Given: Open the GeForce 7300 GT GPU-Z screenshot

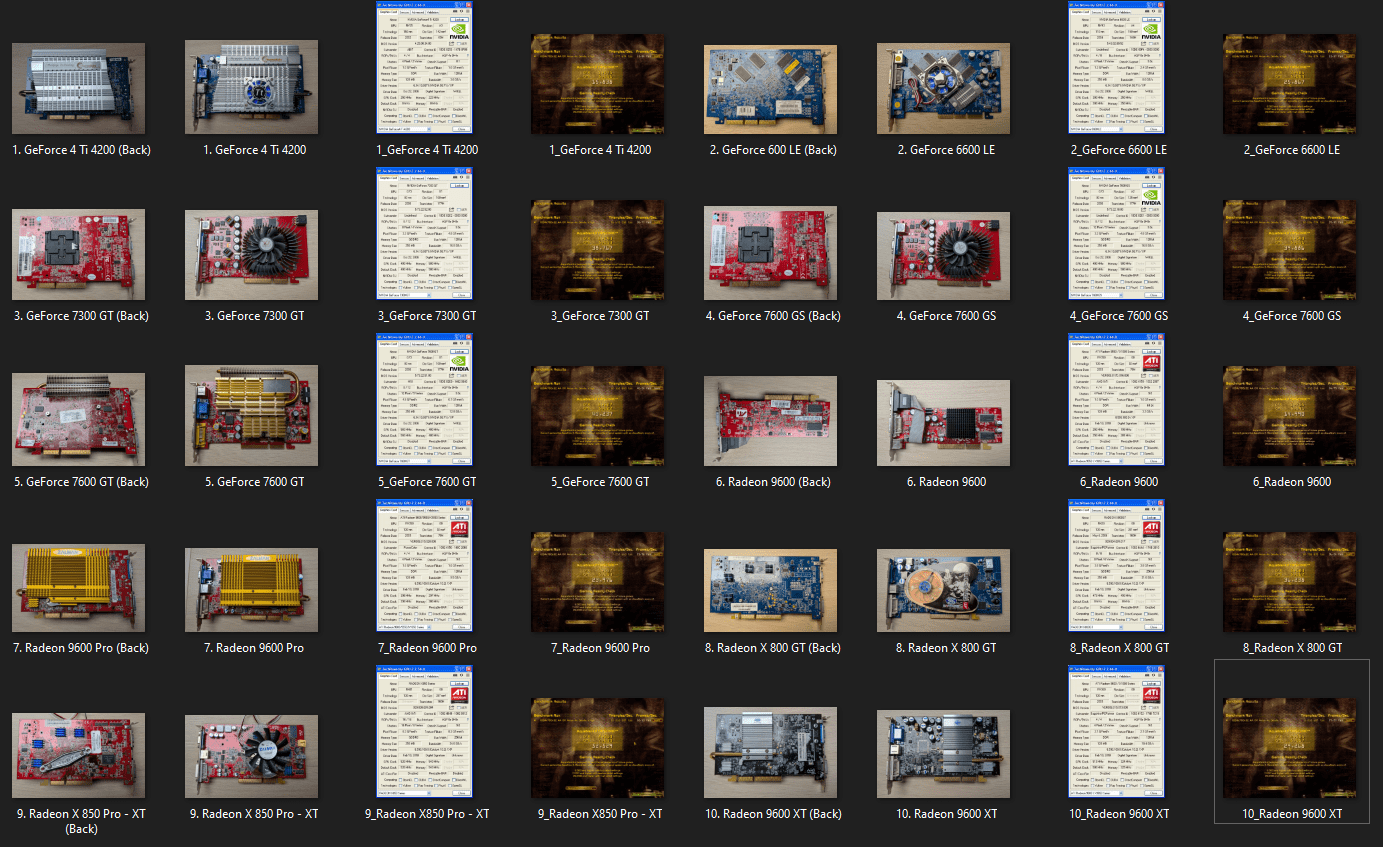Looking at the screenshot, I should click(x=424, y=234).
